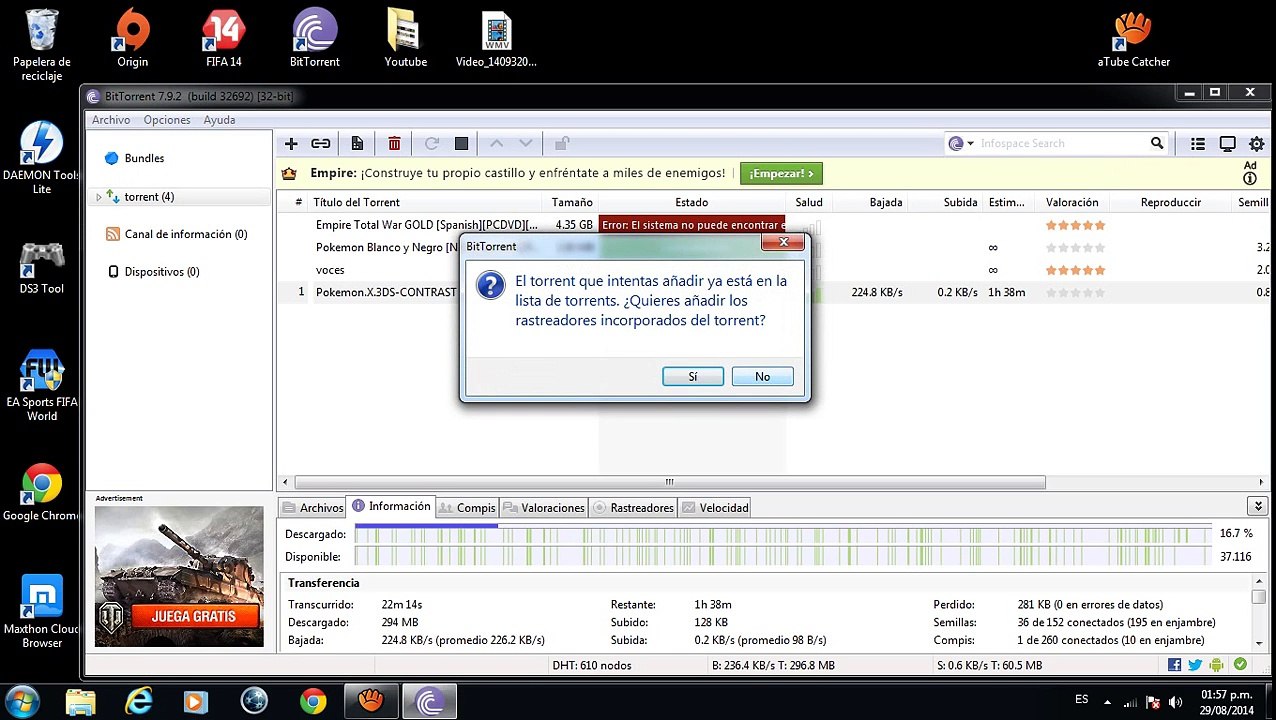Move torrent up in queue arrow
1276x720 pixels.
point(496,144)
